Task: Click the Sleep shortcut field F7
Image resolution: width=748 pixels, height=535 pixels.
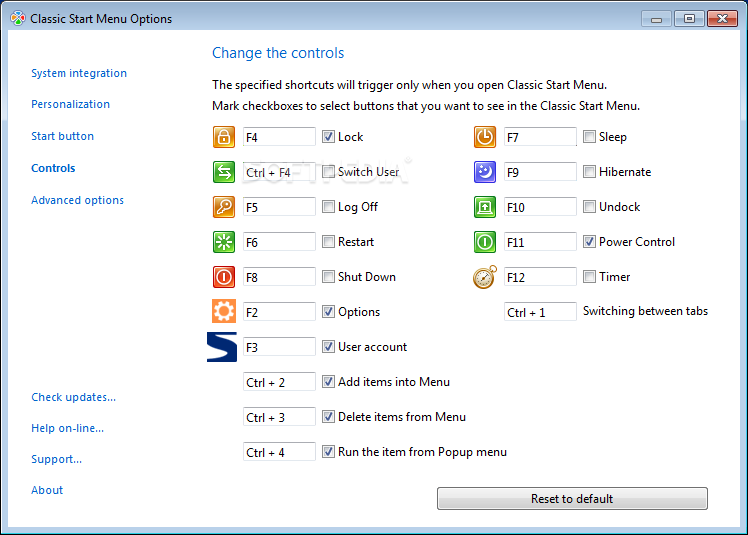Action: pos(540,137)
